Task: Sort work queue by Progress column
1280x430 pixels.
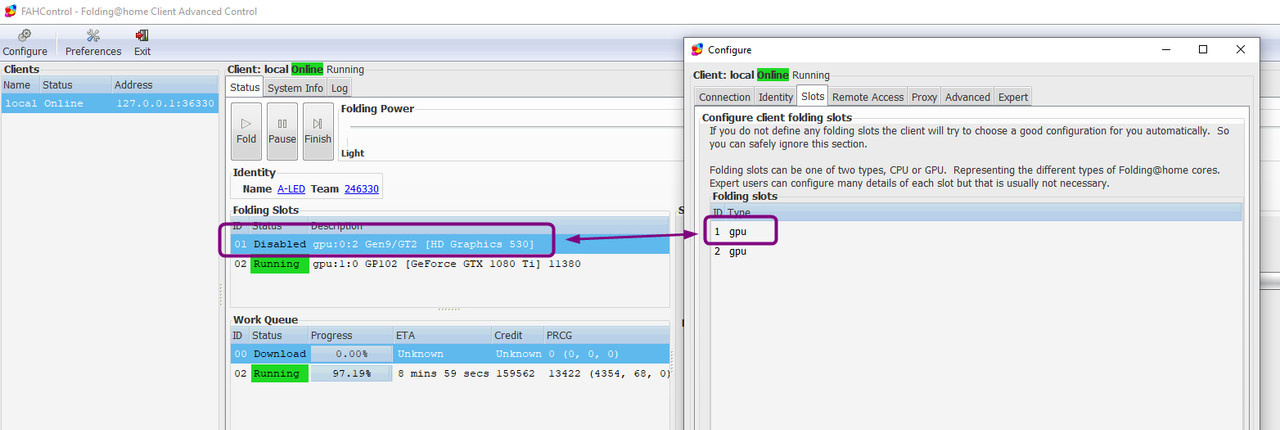Action: 350,336
